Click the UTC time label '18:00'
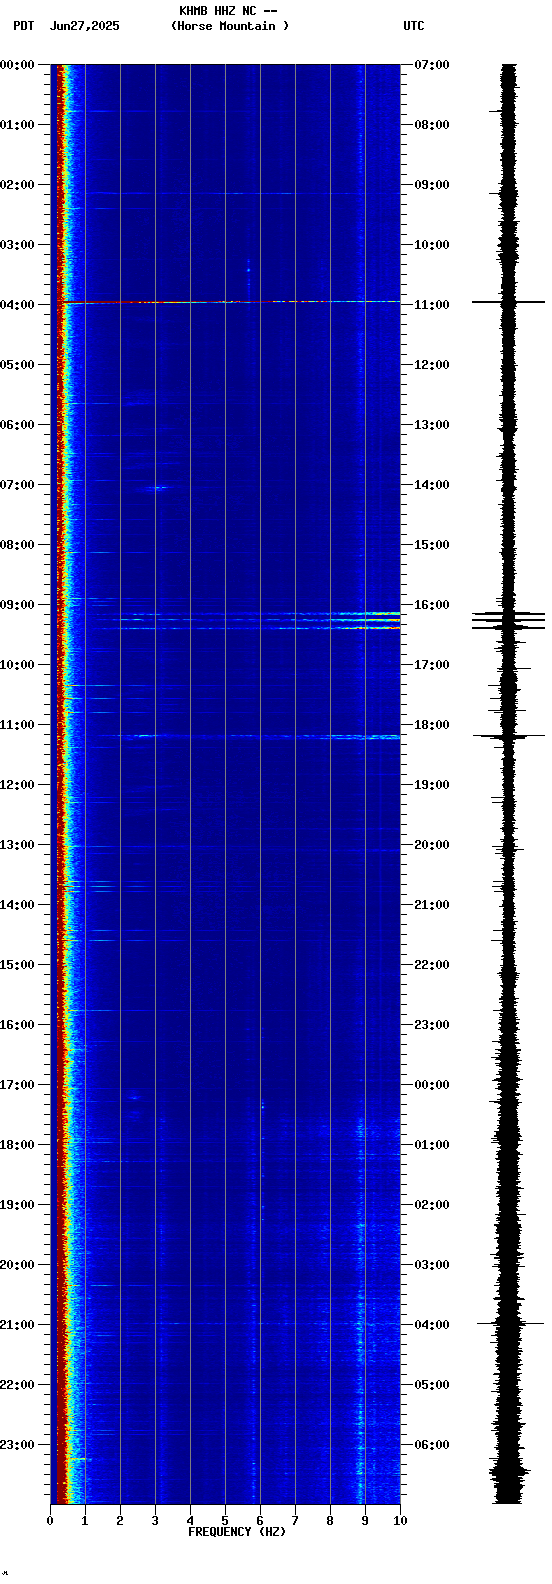552x1584 pixels. tap(432, 725)
